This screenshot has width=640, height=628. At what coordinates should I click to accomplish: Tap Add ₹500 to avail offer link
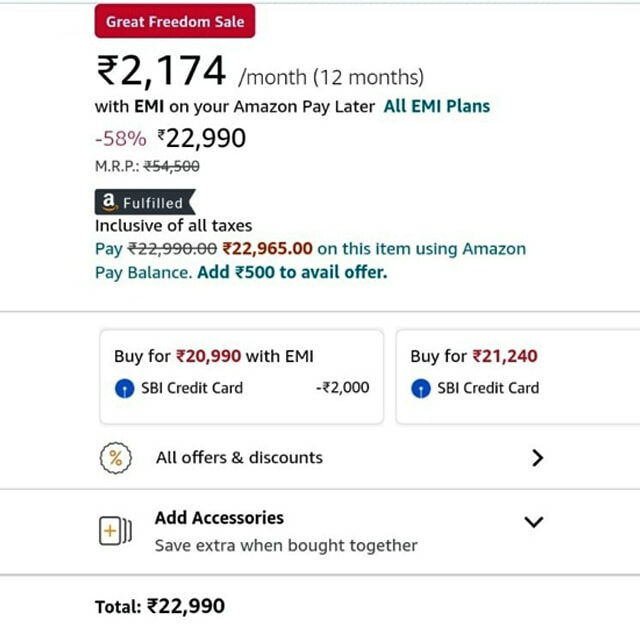pos(292,272)
